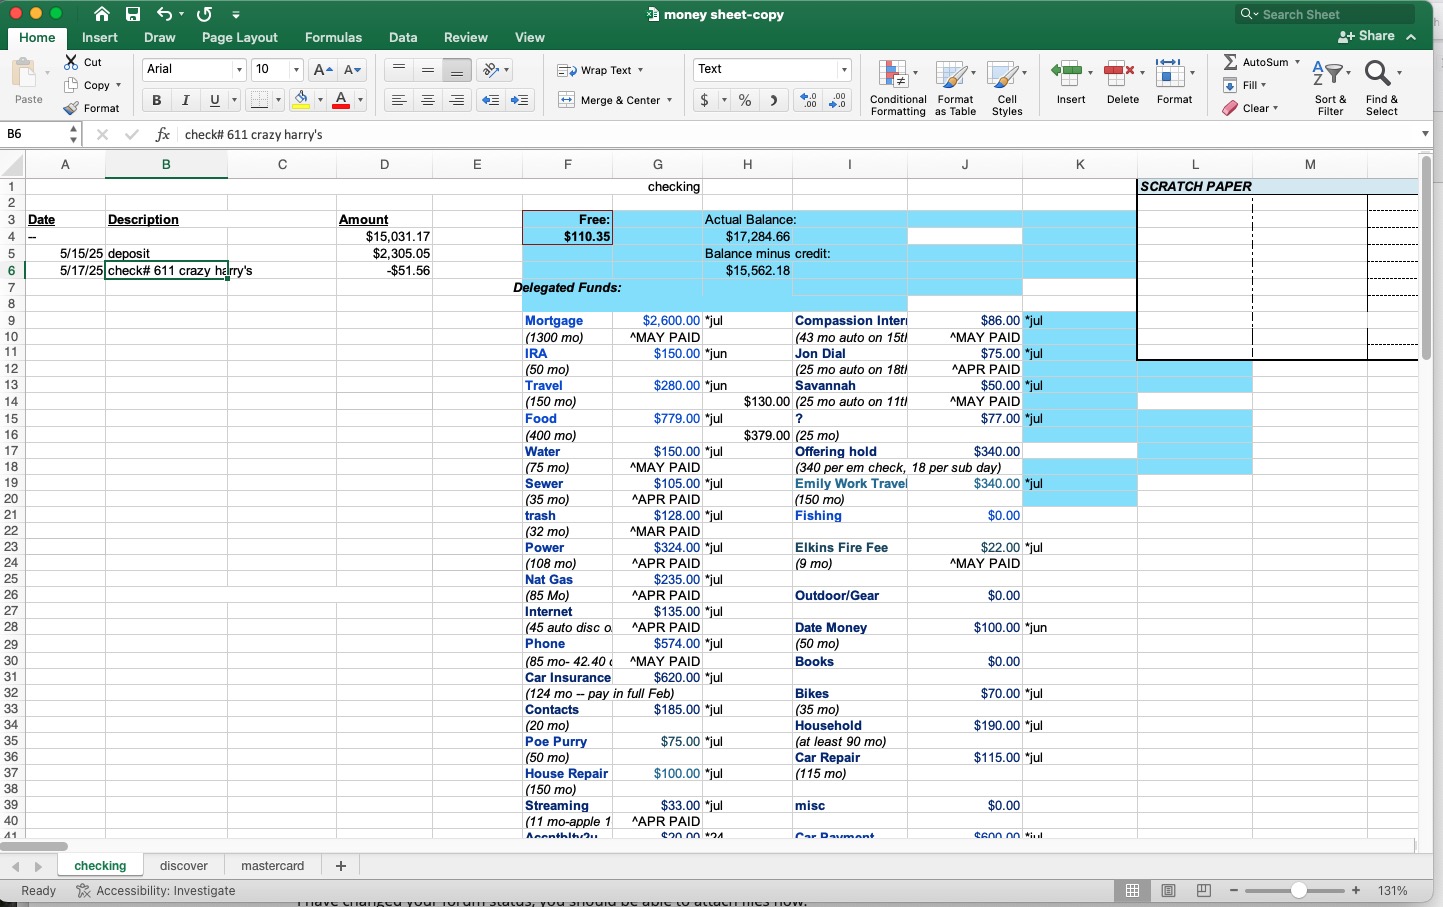Activate the Format painter

[x=91, y=108]
